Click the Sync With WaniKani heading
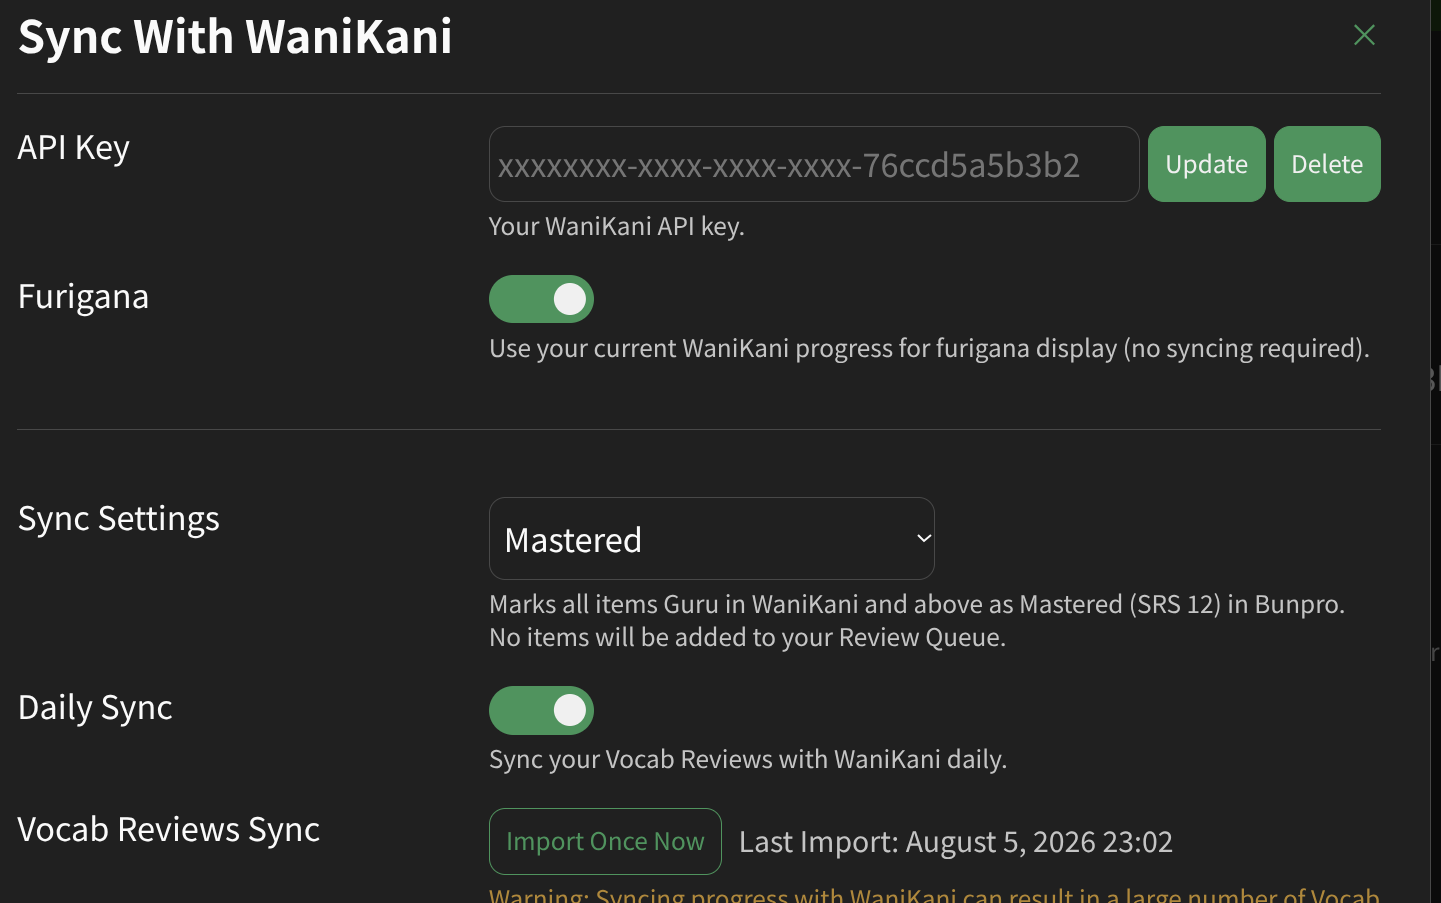This screenshot has width=1441, height=903. click(x=235, y=36)
